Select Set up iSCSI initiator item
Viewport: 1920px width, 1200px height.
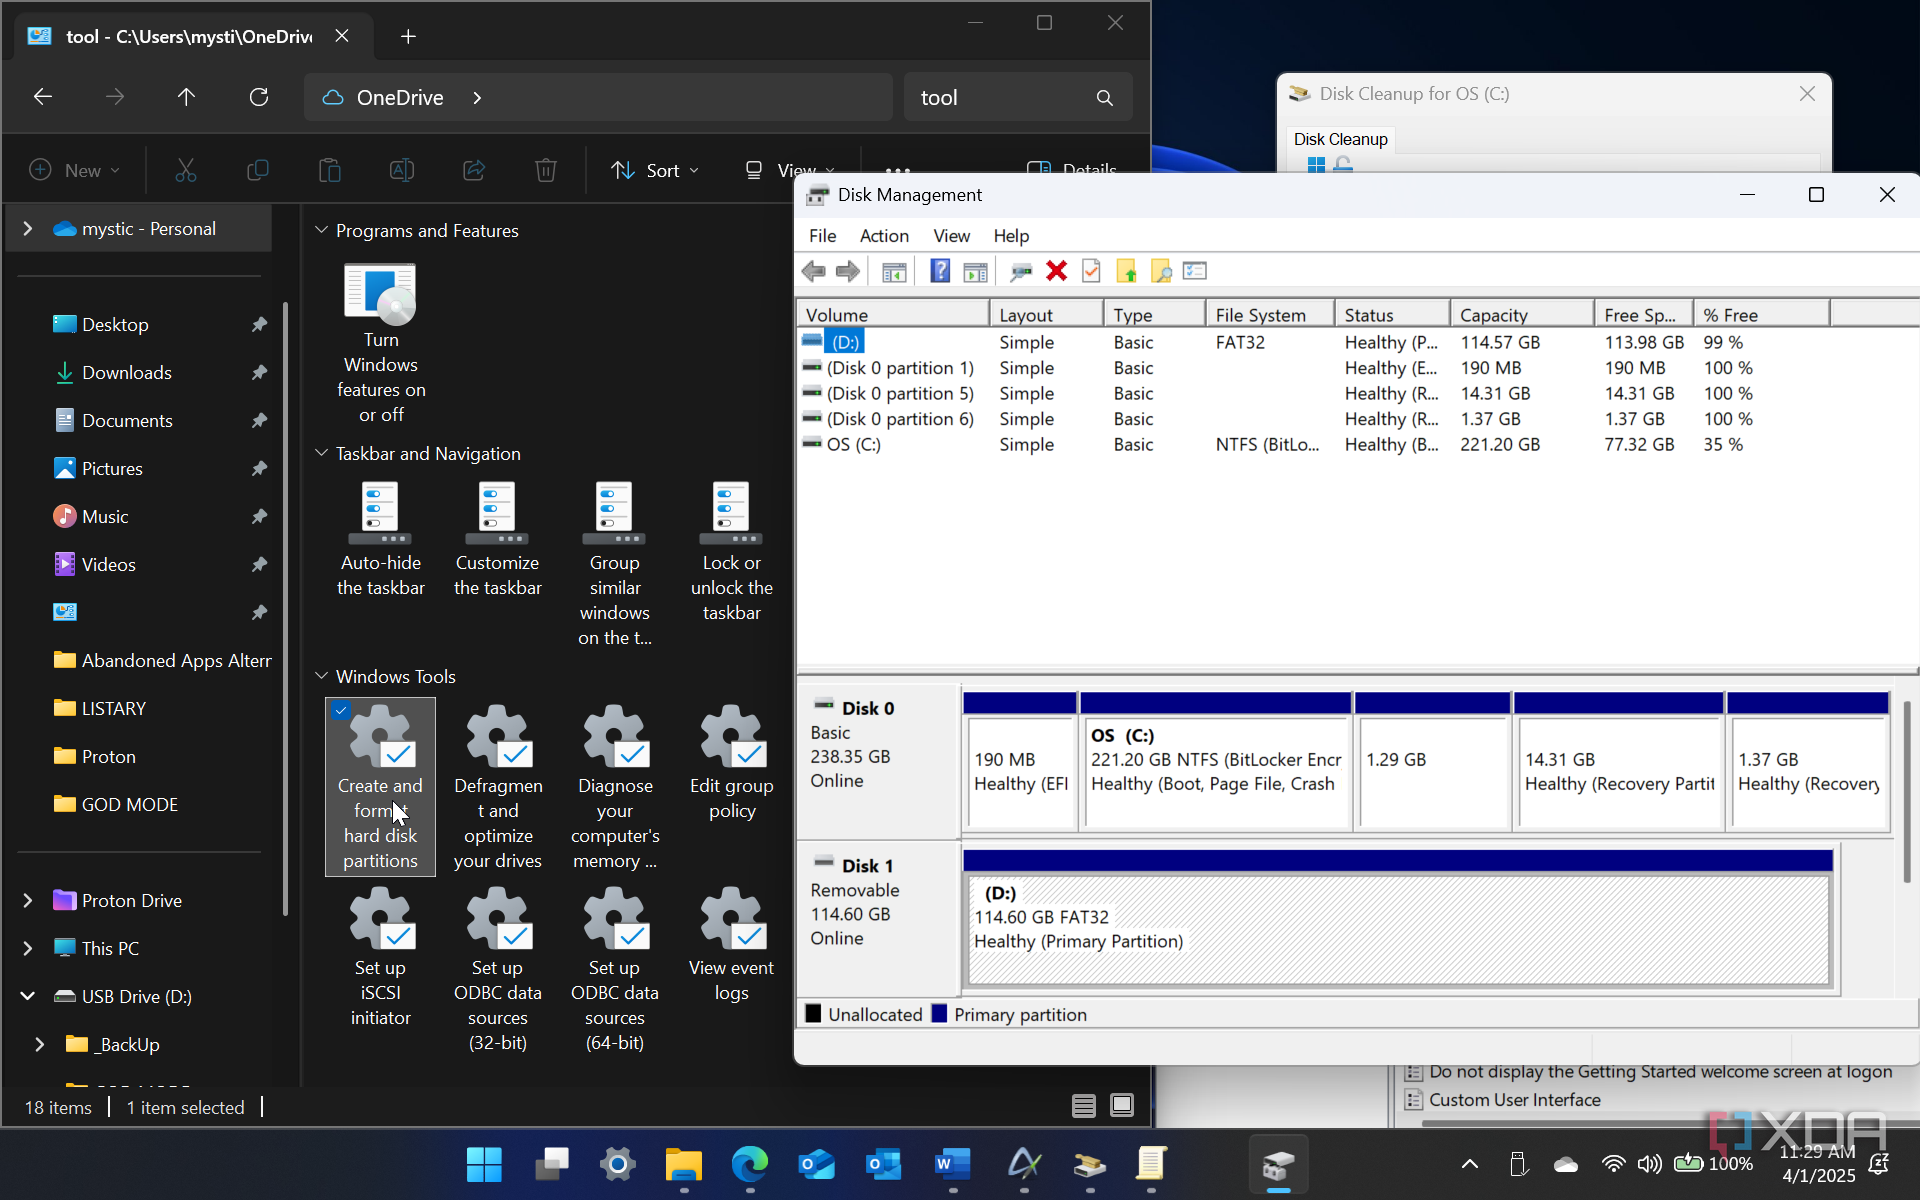381,957
